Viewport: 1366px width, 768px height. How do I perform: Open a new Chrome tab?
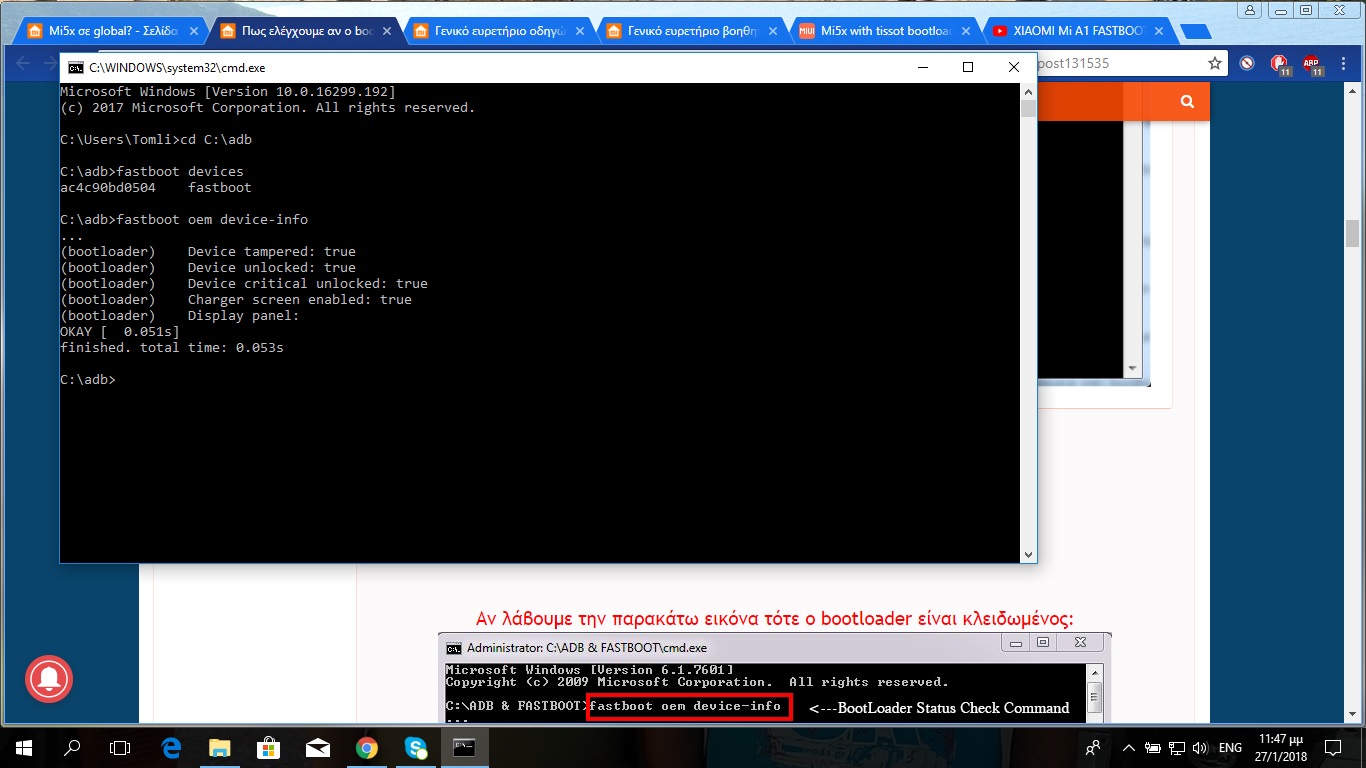1195,31
